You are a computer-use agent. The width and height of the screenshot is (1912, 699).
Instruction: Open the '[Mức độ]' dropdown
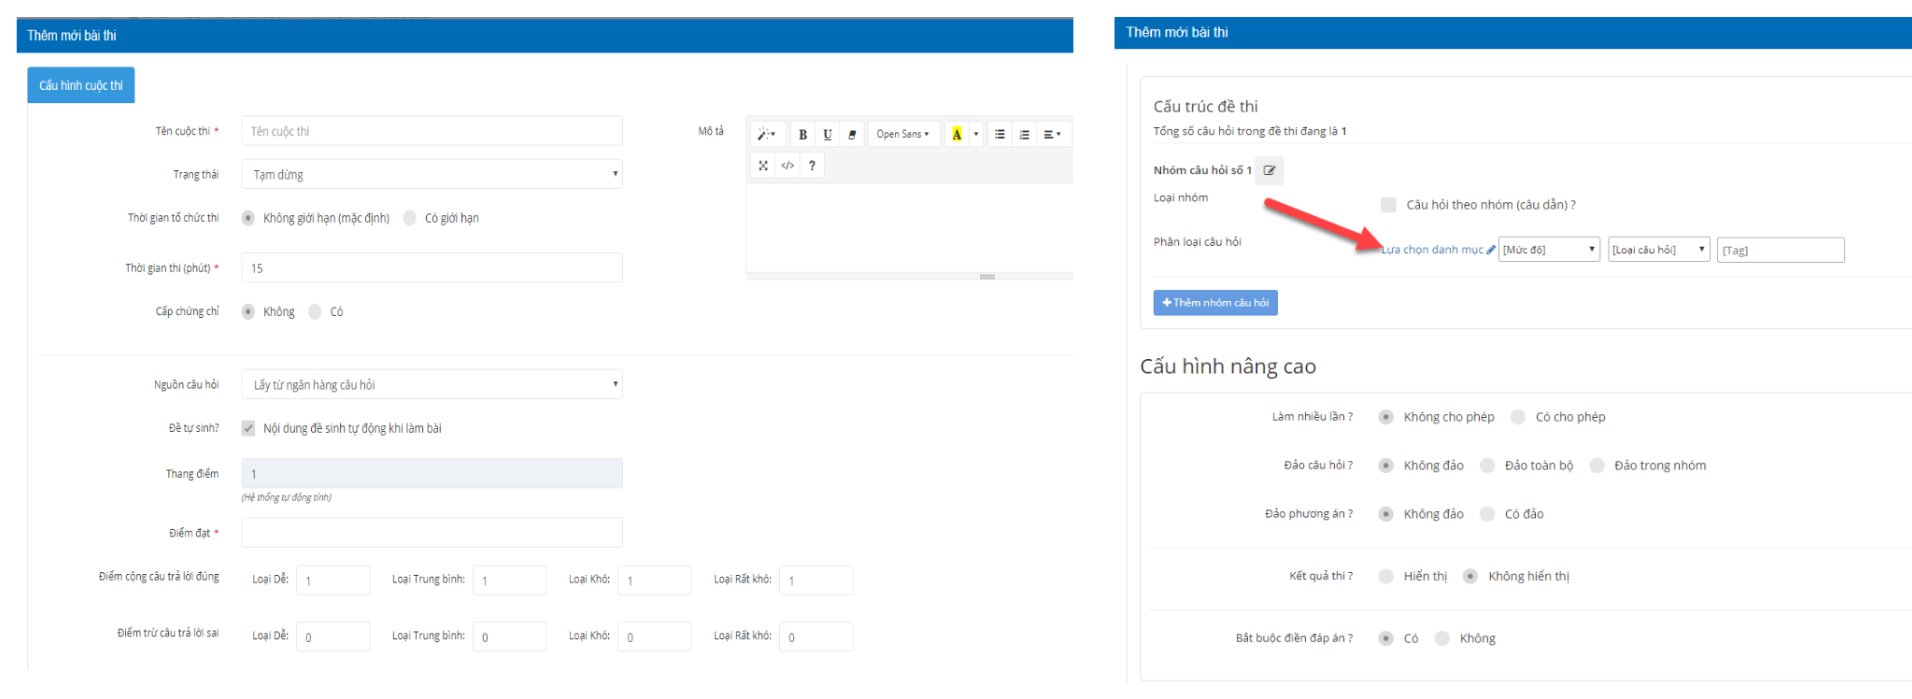click(x=1549, y=250)
